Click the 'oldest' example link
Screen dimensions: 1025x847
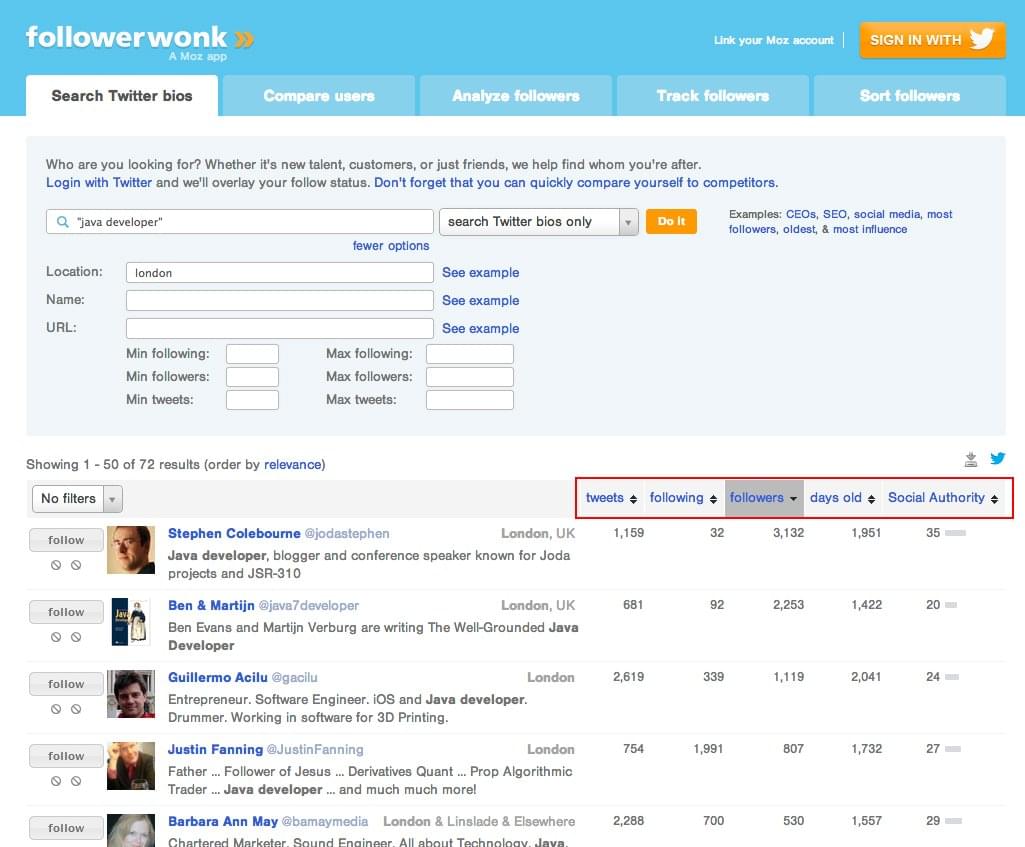click(x=799, y=229)
